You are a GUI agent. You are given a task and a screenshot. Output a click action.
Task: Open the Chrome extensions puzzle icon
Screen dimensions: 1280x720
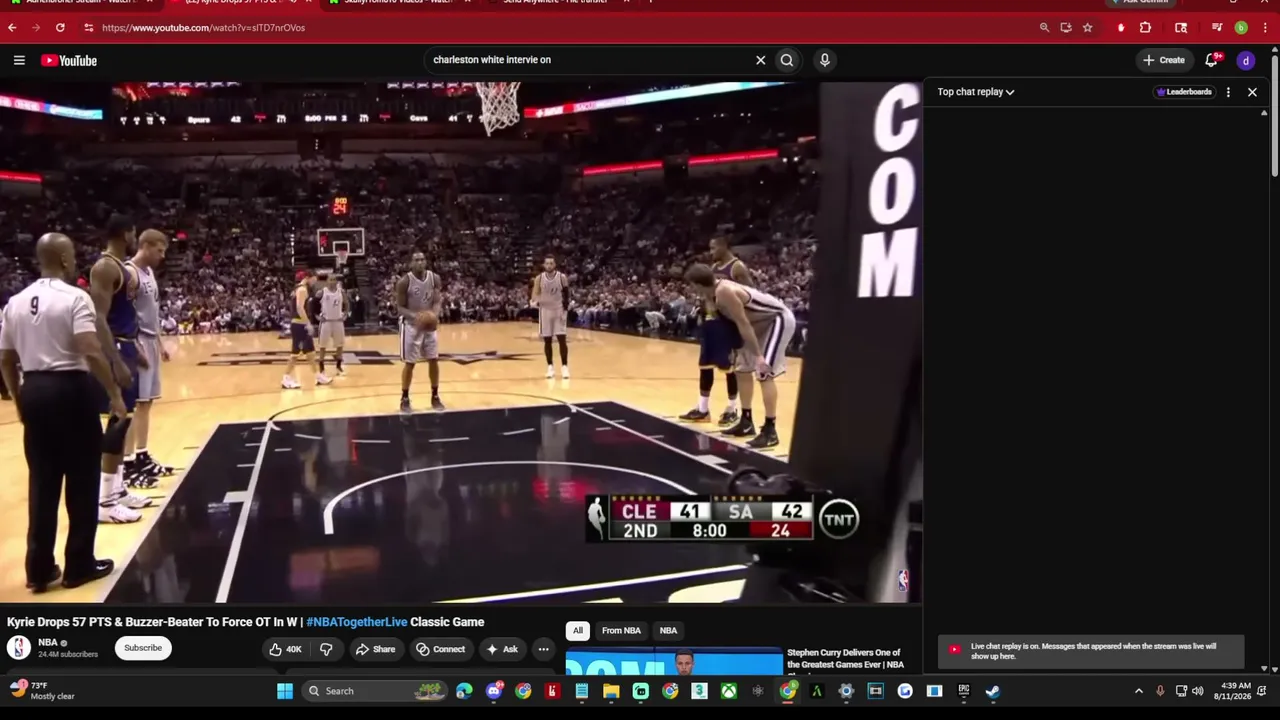[x=1146, y=28]
